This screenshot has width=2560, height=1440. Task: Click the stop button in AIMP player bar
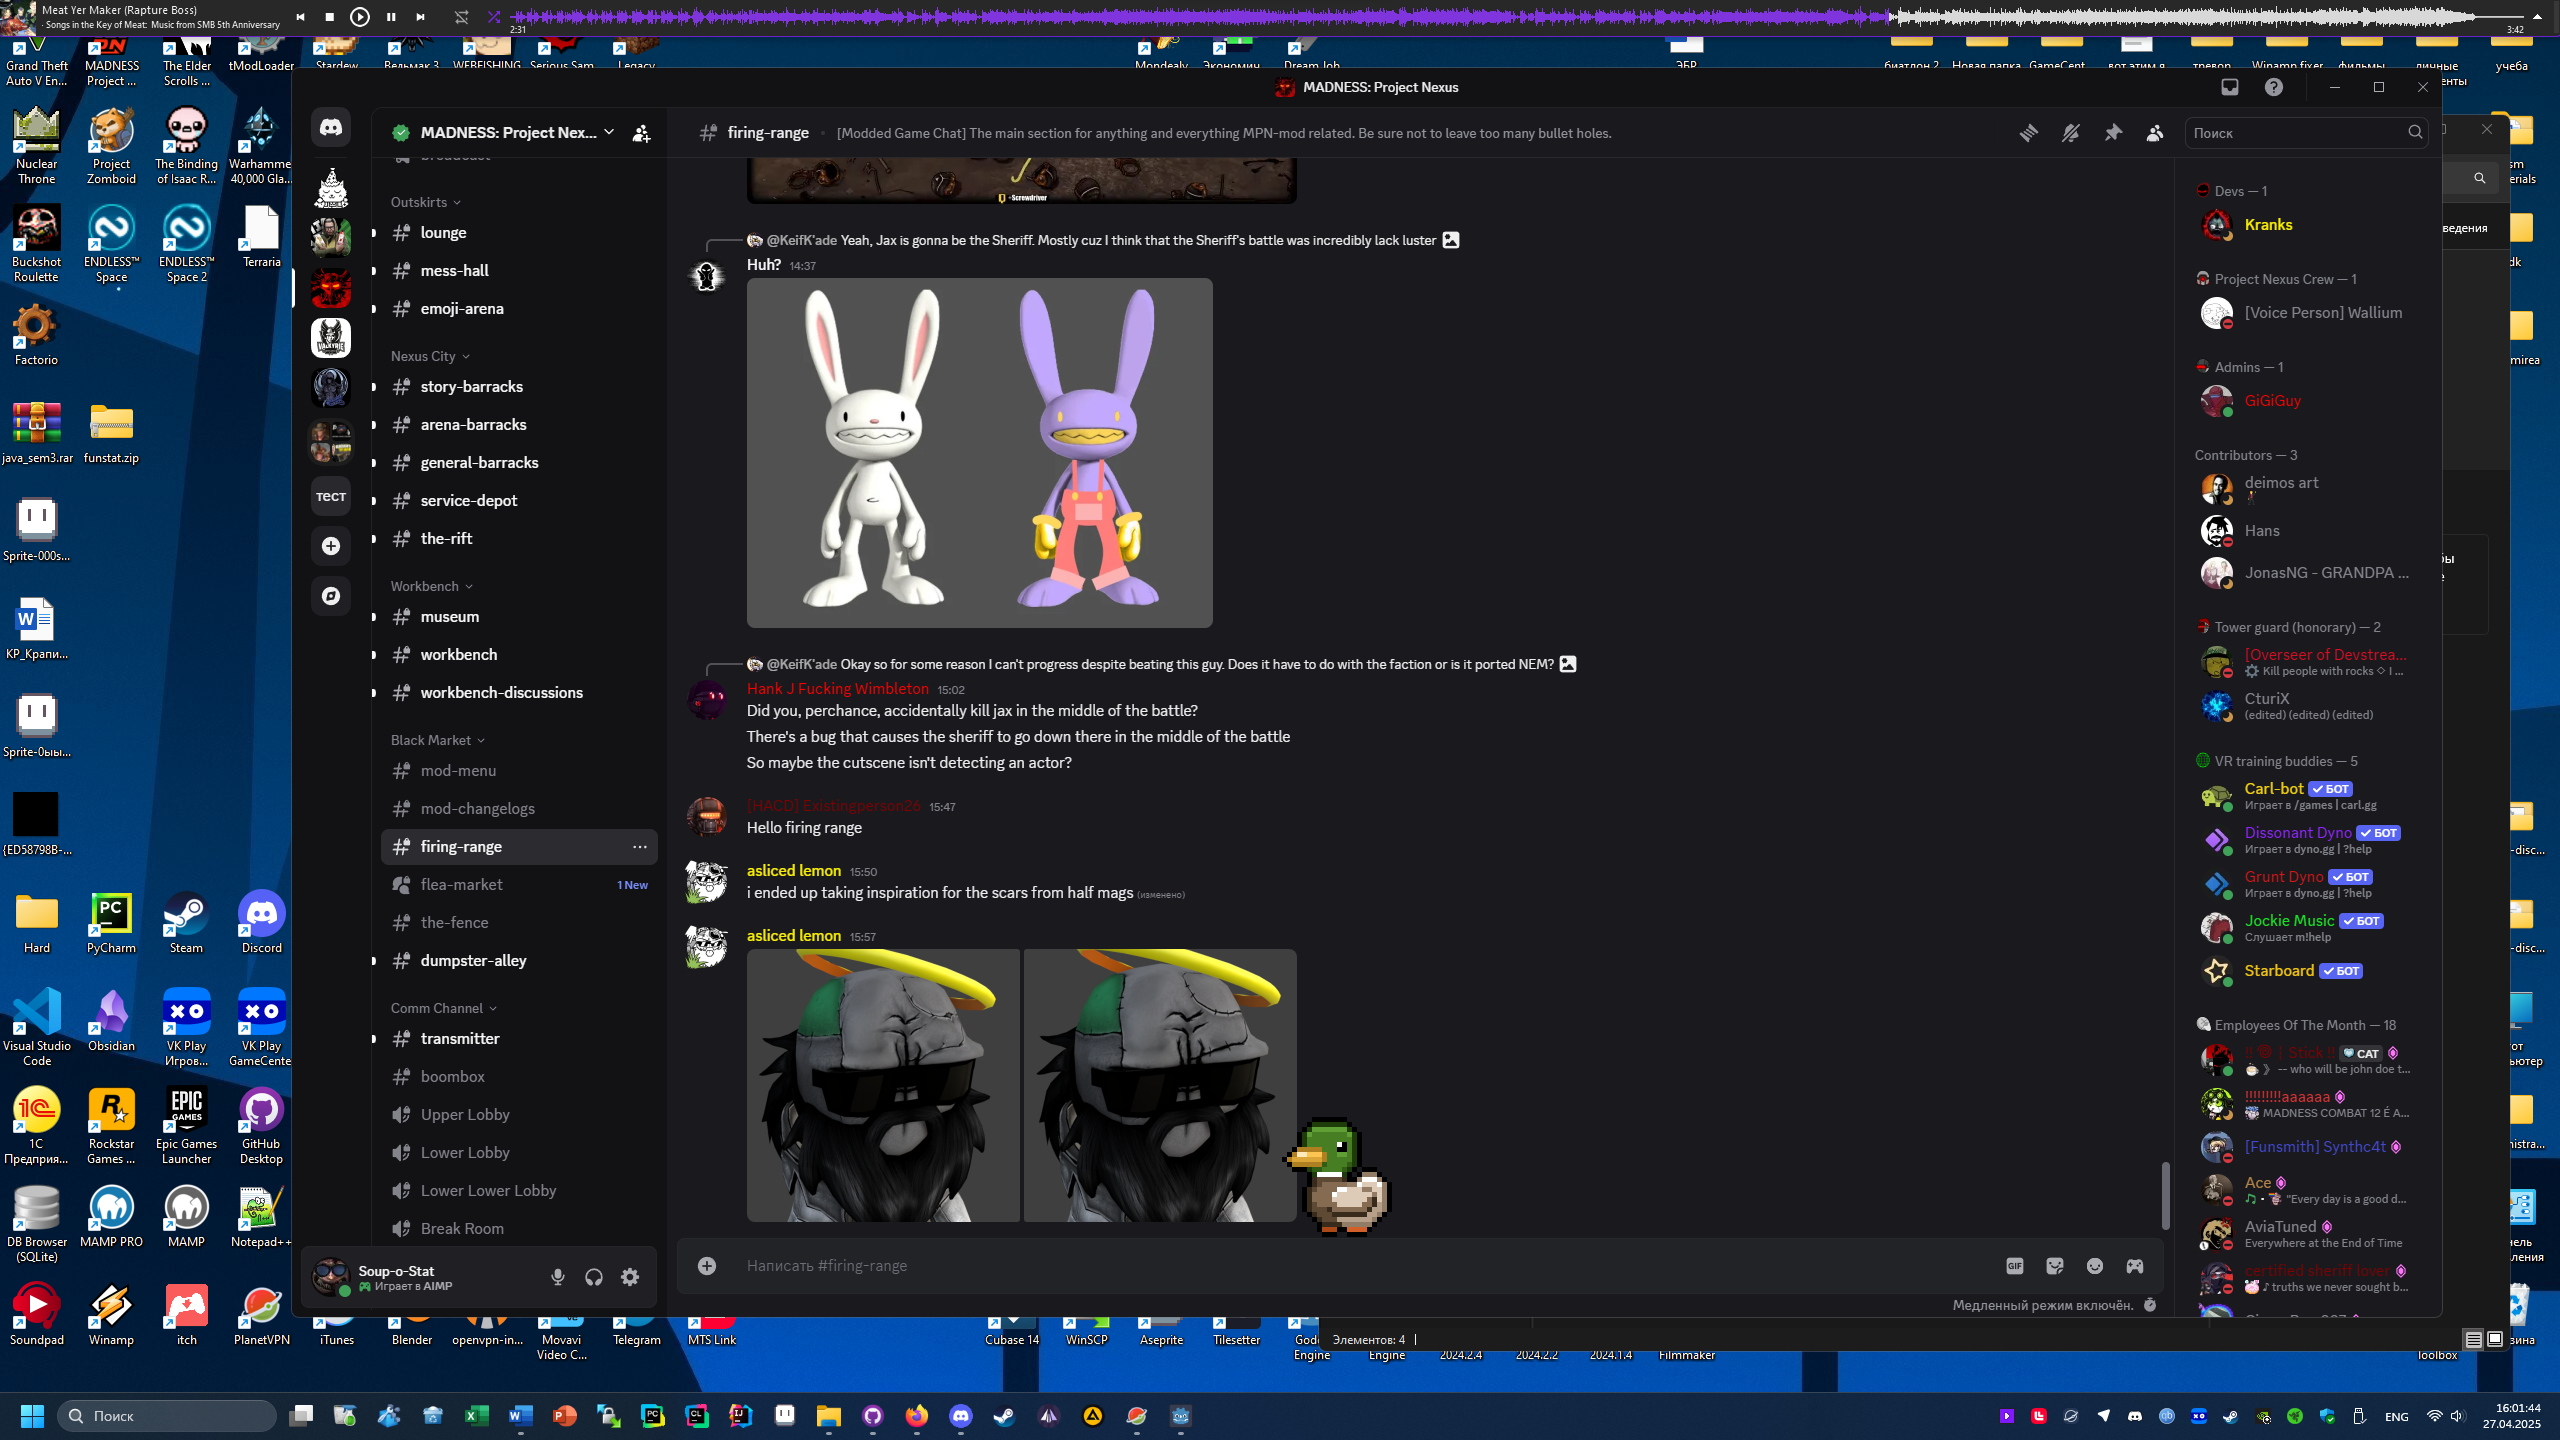(330, 17)
